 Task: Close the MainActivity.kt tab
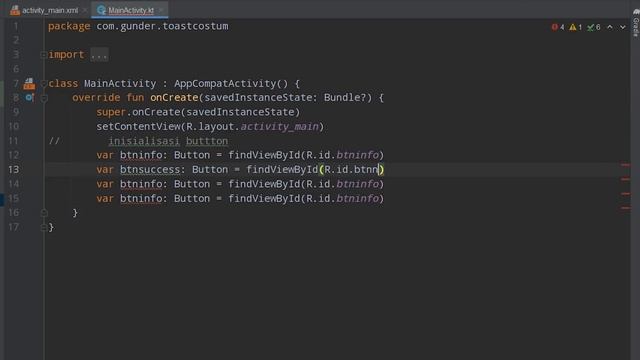161,10
